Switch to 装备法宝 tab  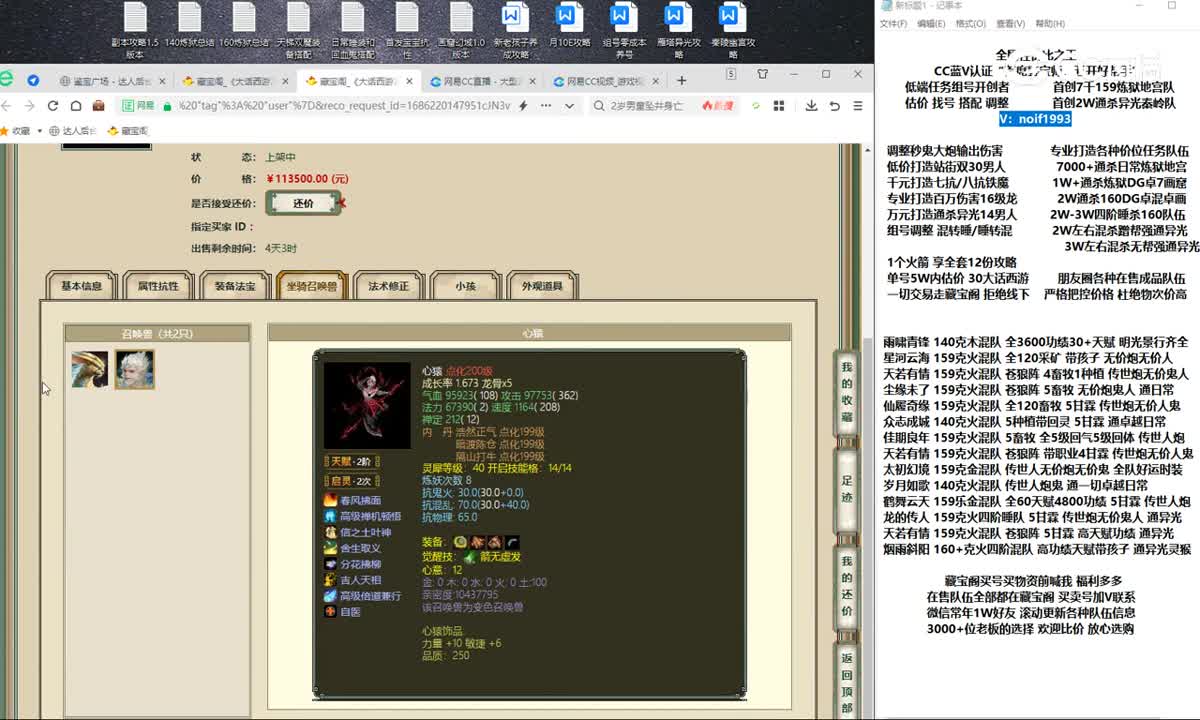click(235, 286)
